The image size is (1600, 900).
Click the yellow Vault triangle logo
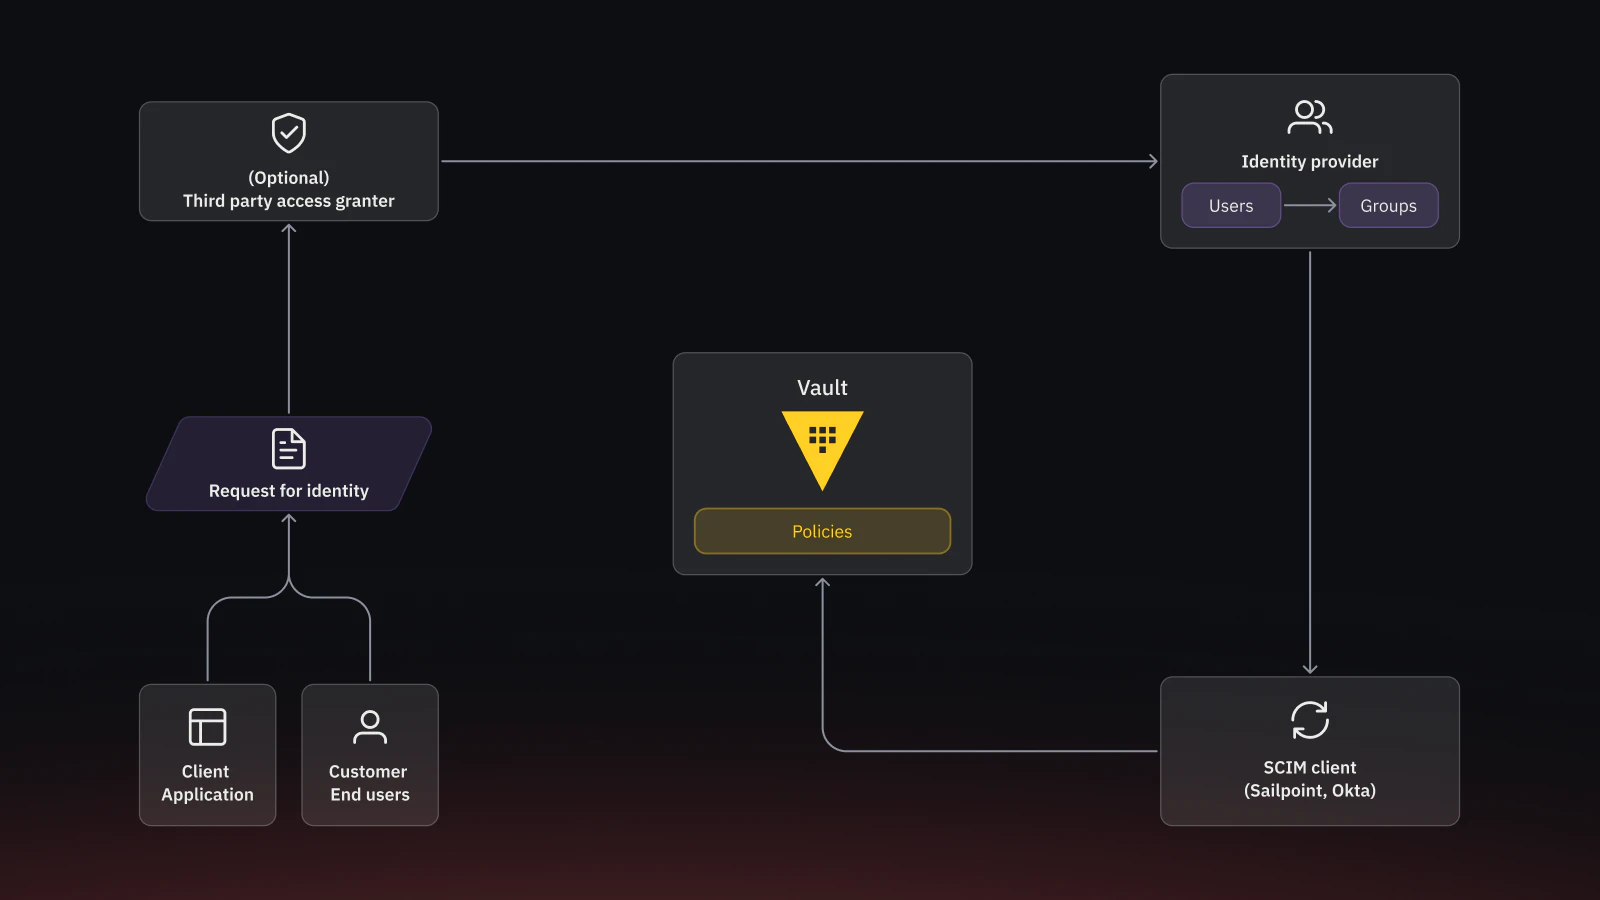(822, 450)
